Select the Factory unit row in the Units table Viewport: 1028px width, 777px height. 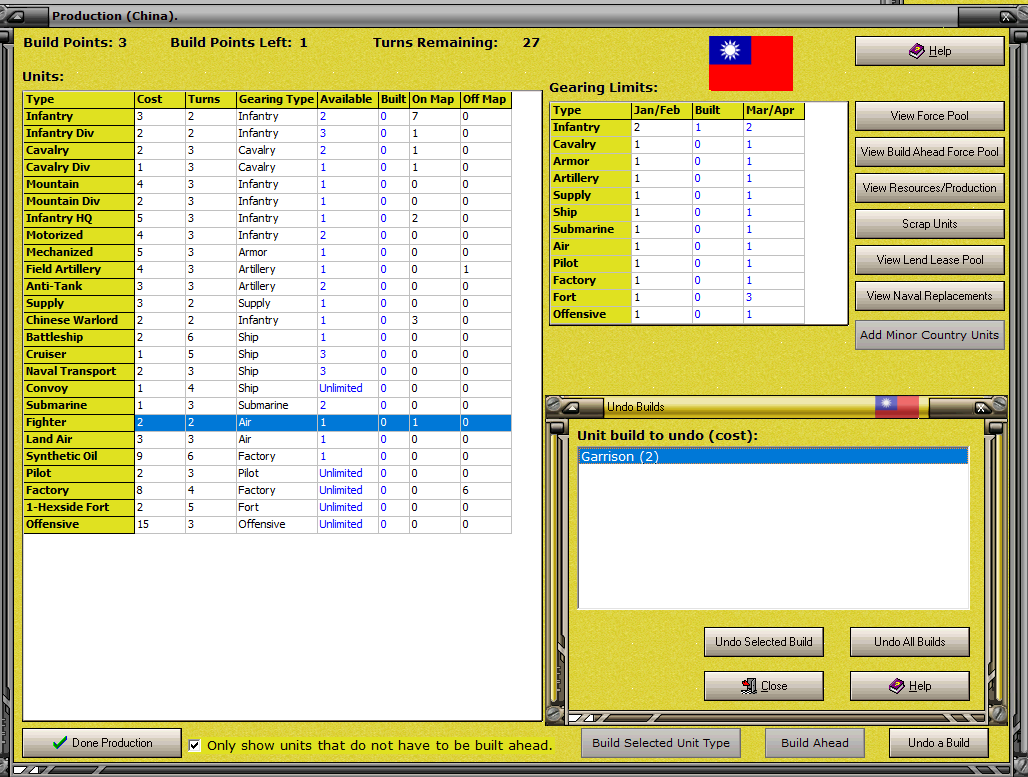267,490
